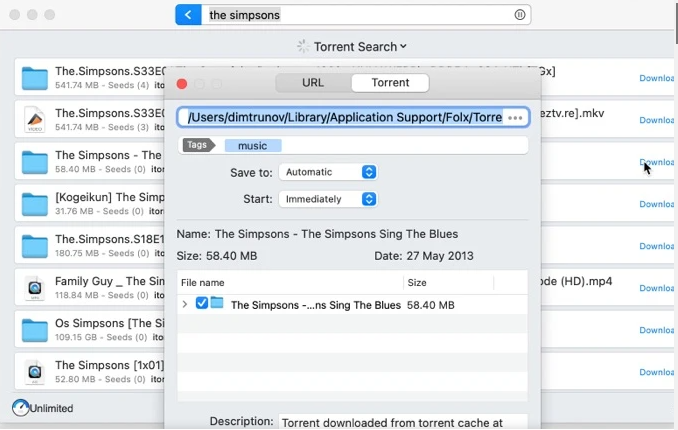Click the music tag
Image resolution: width=678 pixels, height=430 pixels.
253,146
